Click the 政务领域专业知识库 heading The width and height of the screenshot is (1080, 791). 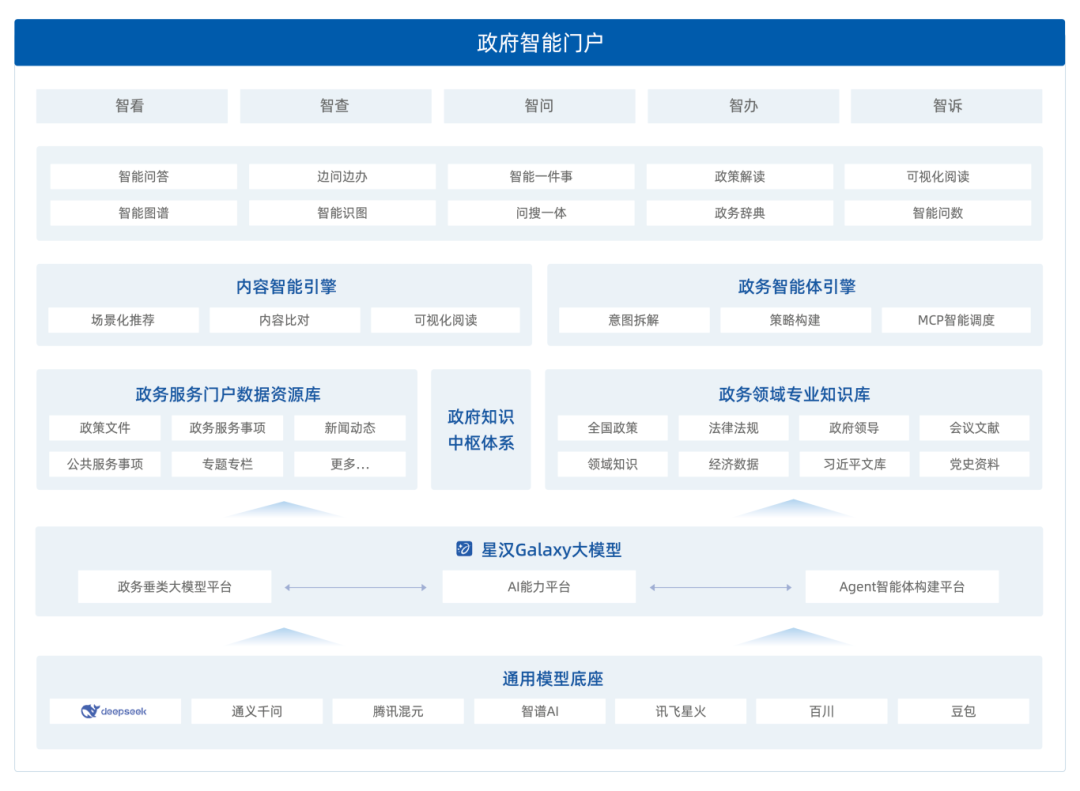(794, 394)
